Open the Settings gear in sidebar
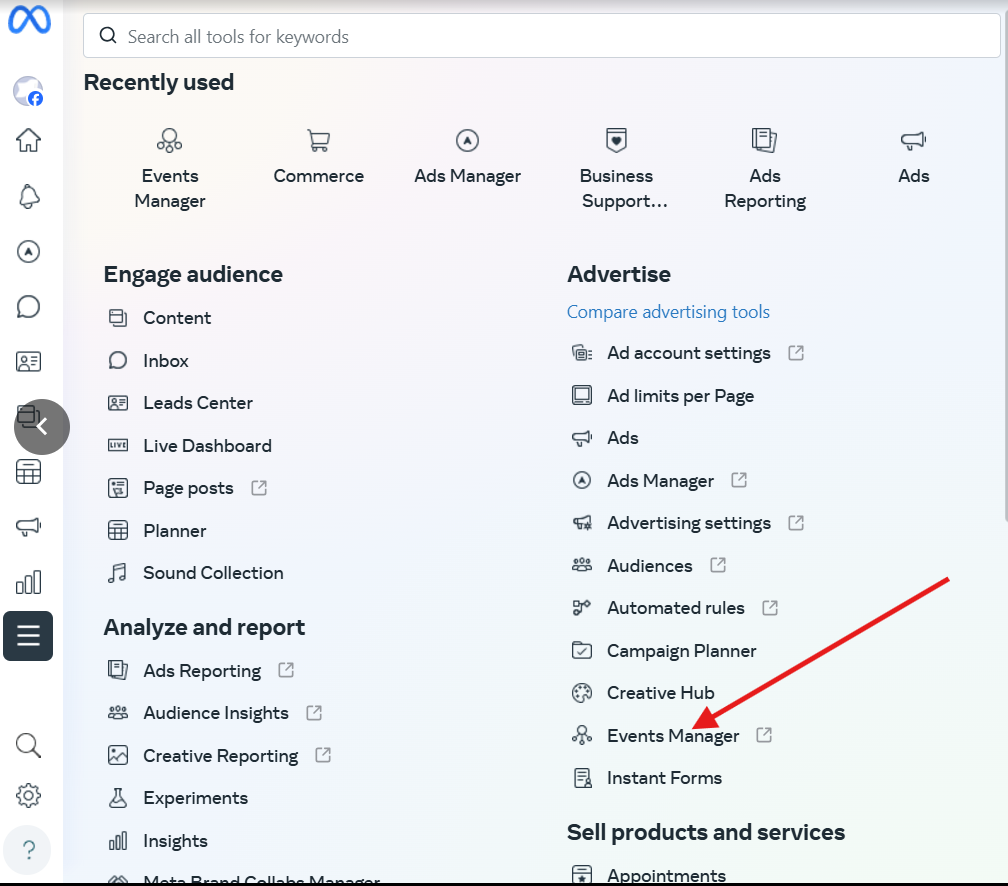 28,796
